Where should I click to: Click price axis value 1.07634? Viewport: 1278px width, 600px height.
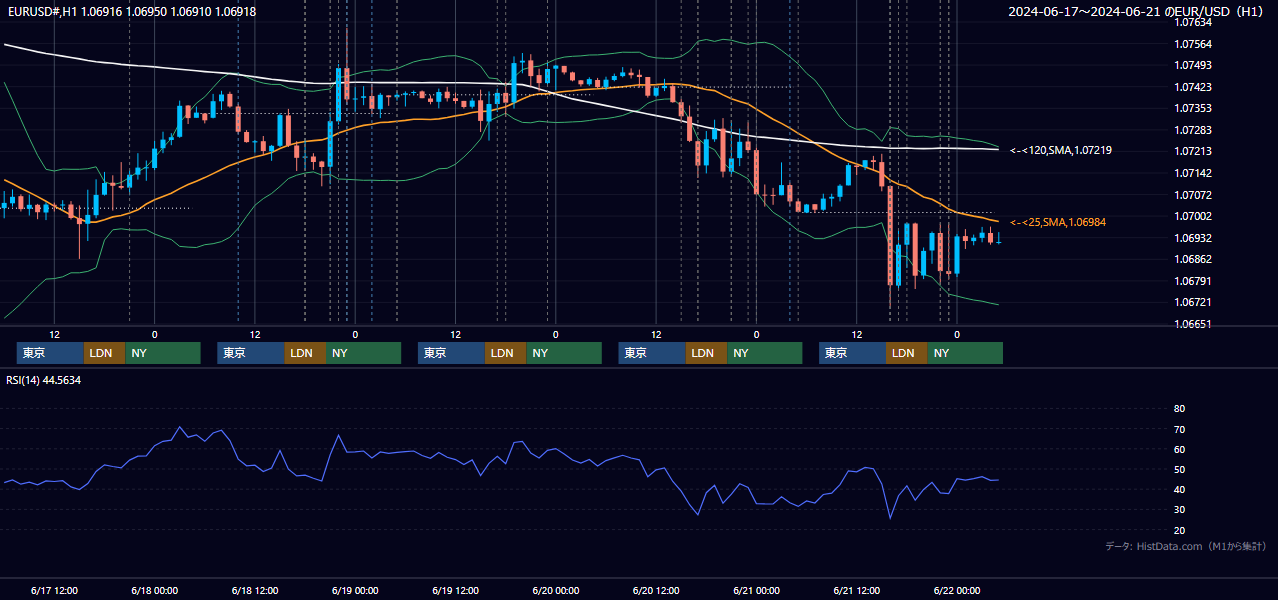(x=1192, y=22)
